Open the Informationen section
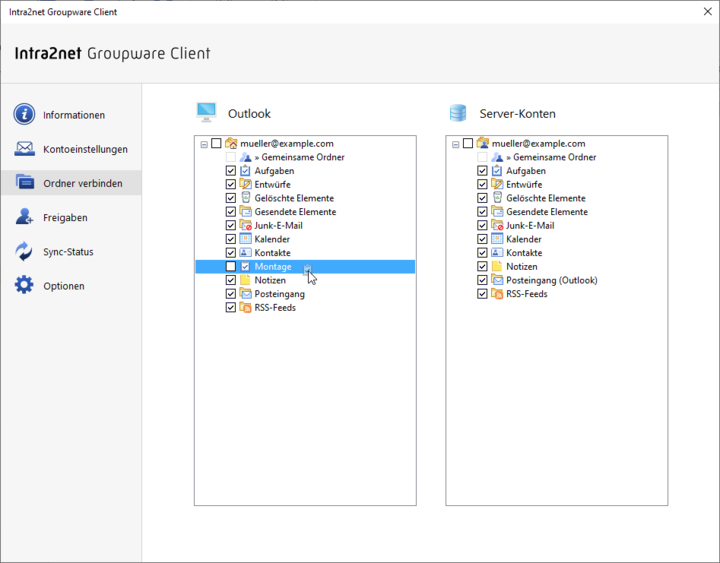The image size is (720, 563). (71, 114)
